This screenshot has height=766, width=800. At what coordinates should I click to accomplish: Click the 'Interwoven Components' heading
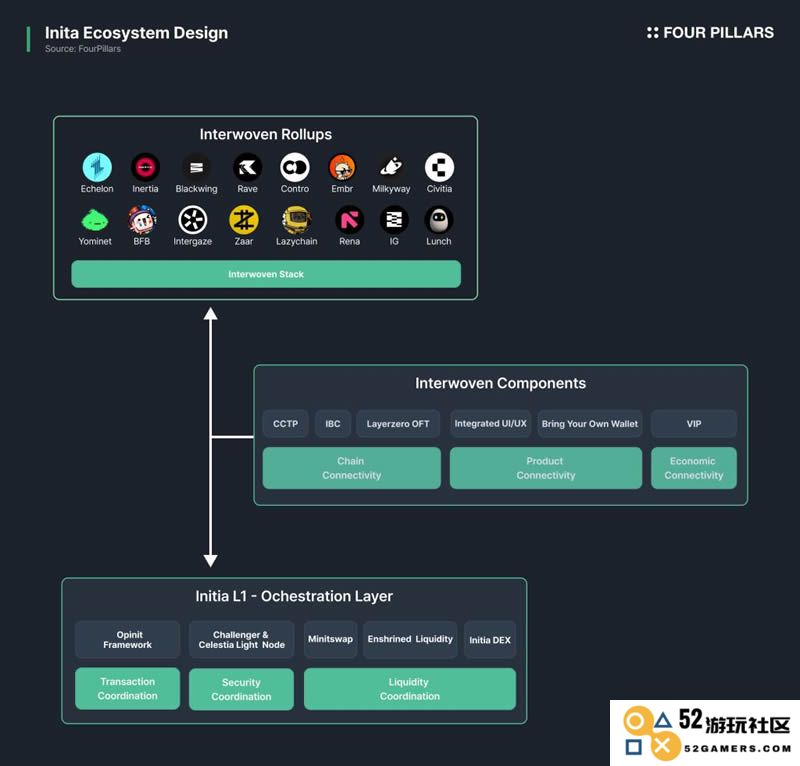pyautogui.click(x=501, y=383)
